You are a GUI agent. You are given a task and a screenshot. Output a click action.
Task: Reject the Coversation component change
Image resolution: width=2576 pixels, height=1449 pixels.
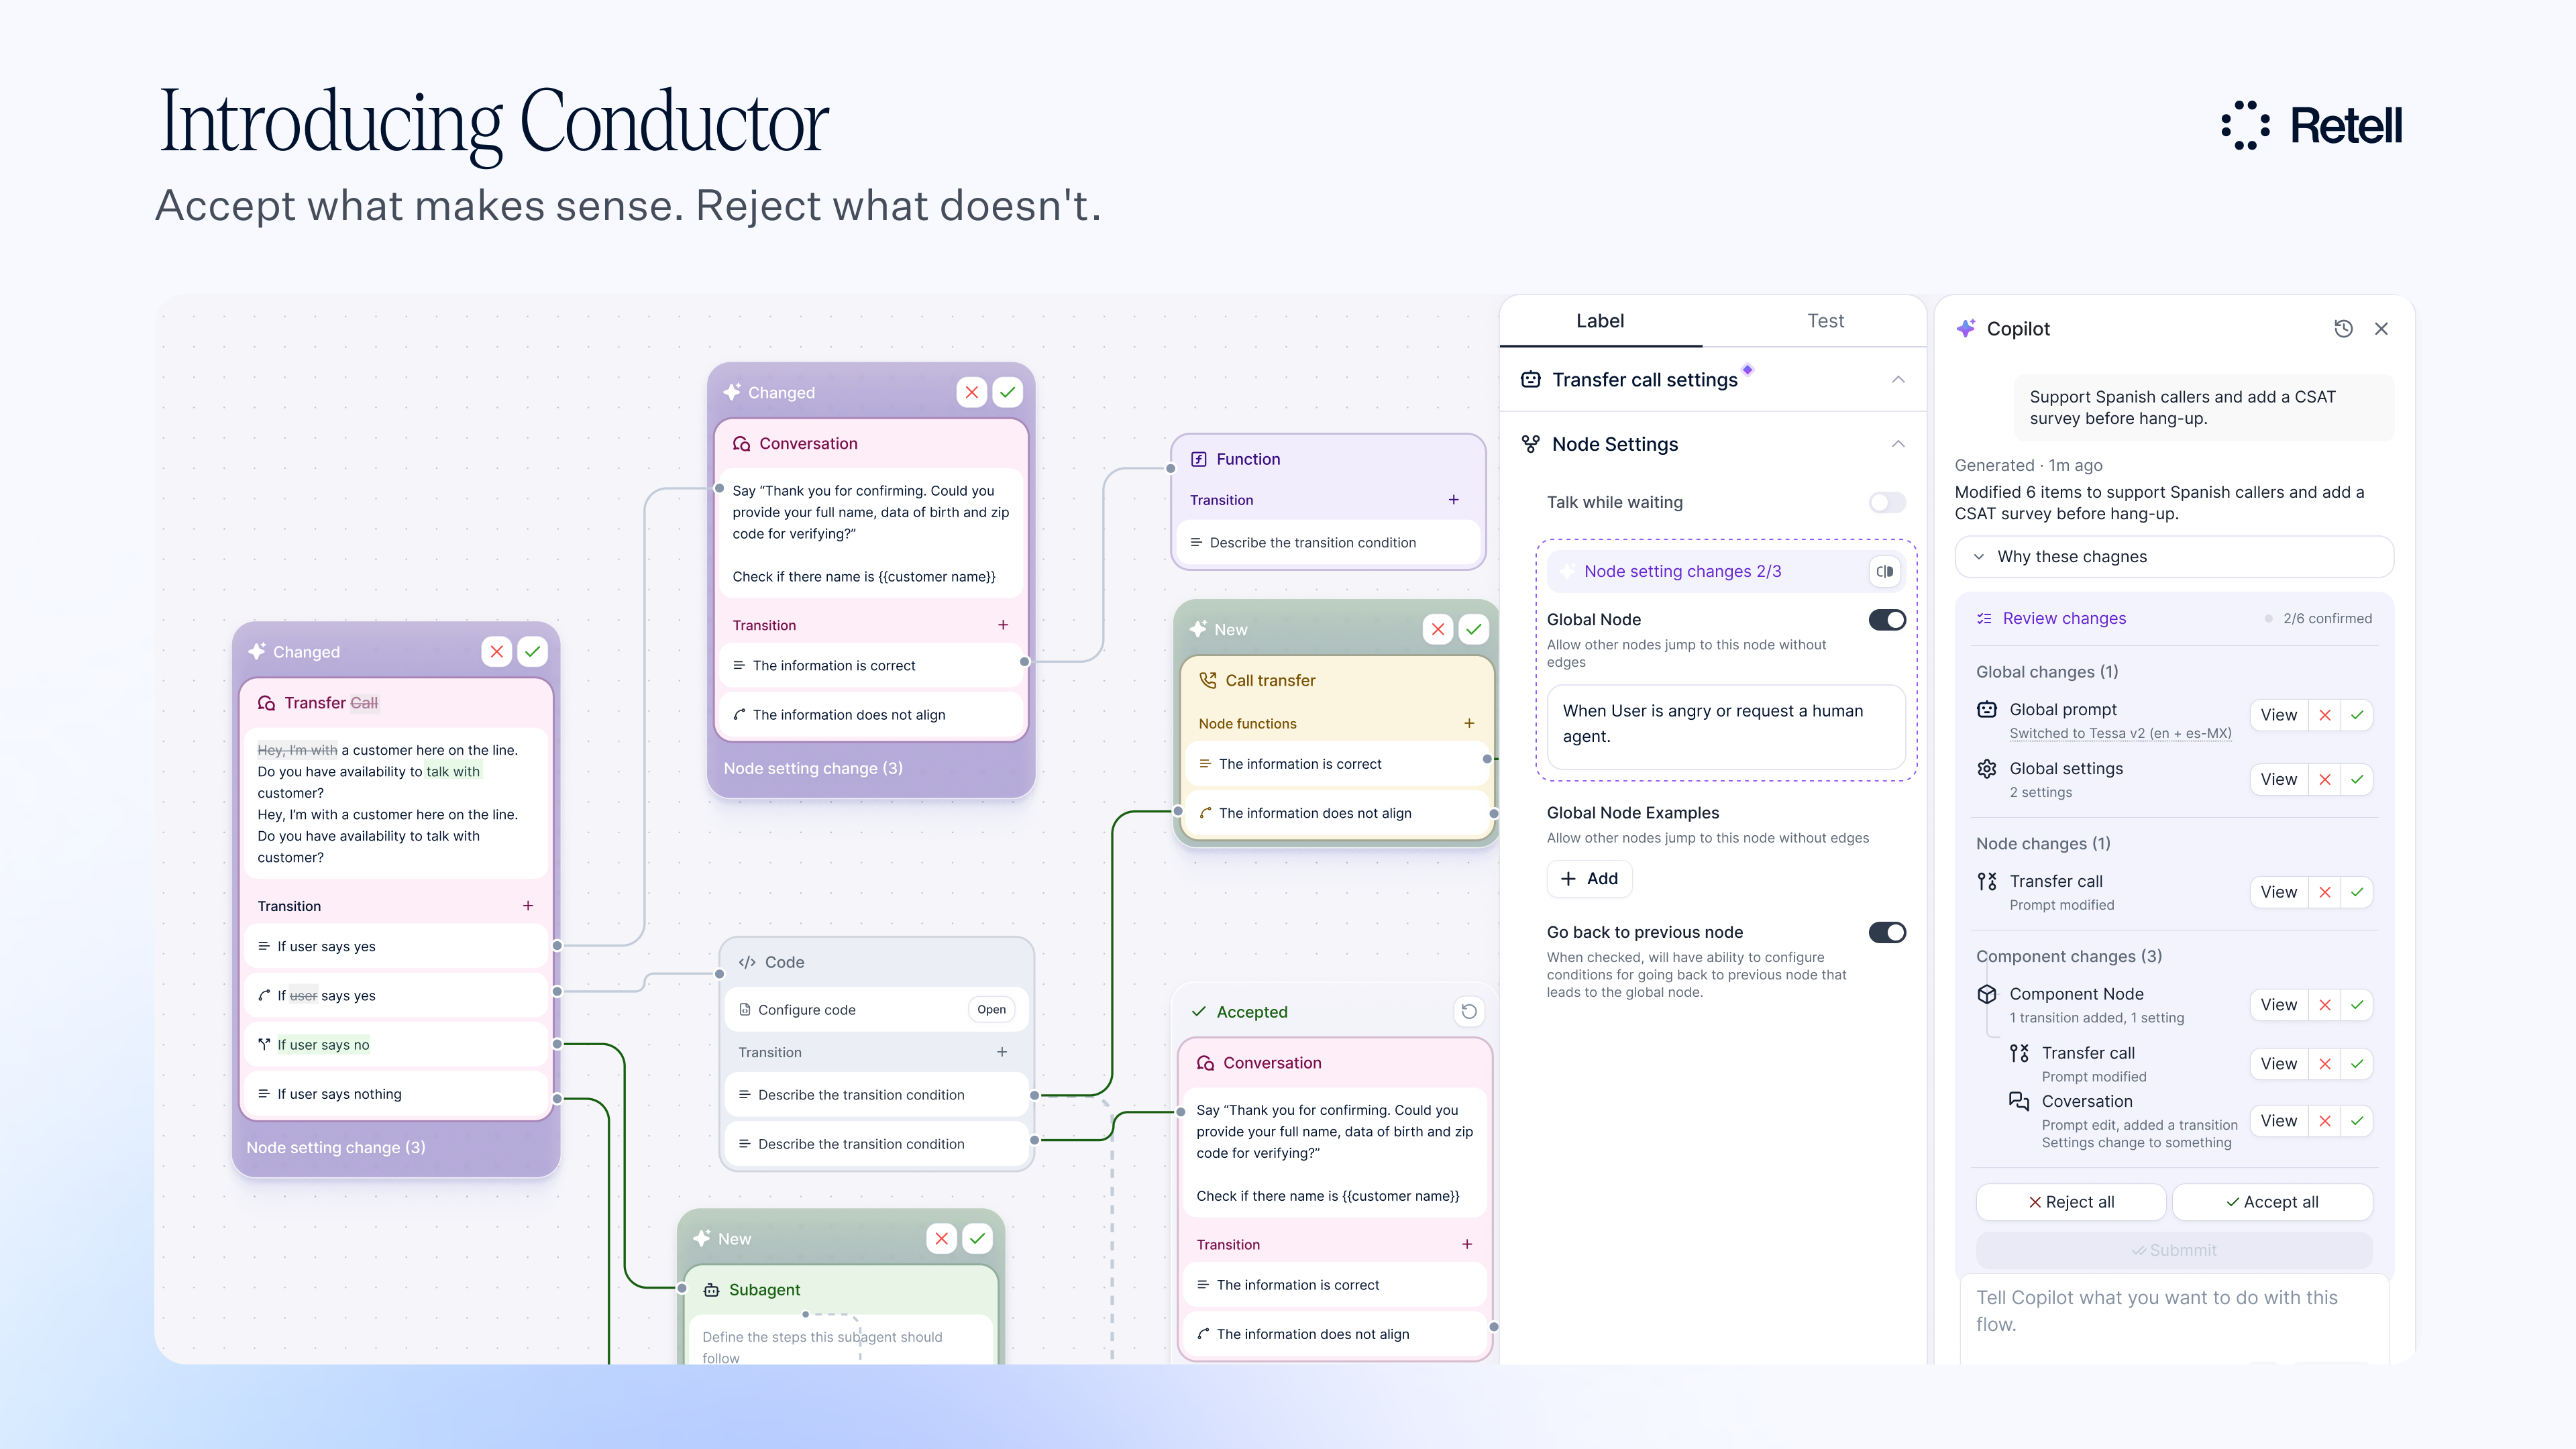pyautogui.click(x=2325, y=1121)
